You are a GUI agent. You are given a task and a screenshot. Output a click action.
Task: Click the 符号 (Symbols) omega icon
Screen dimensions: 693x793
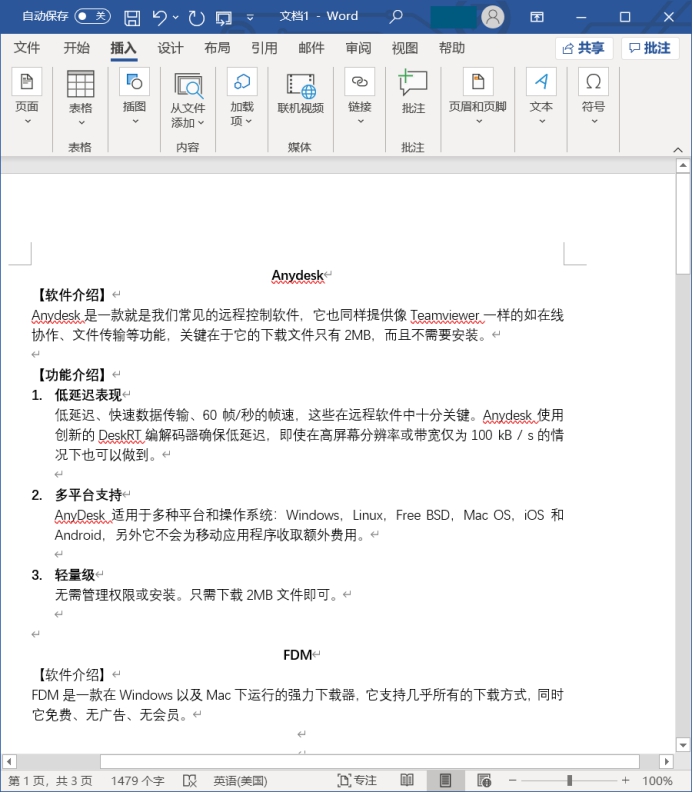pos(593,81)
